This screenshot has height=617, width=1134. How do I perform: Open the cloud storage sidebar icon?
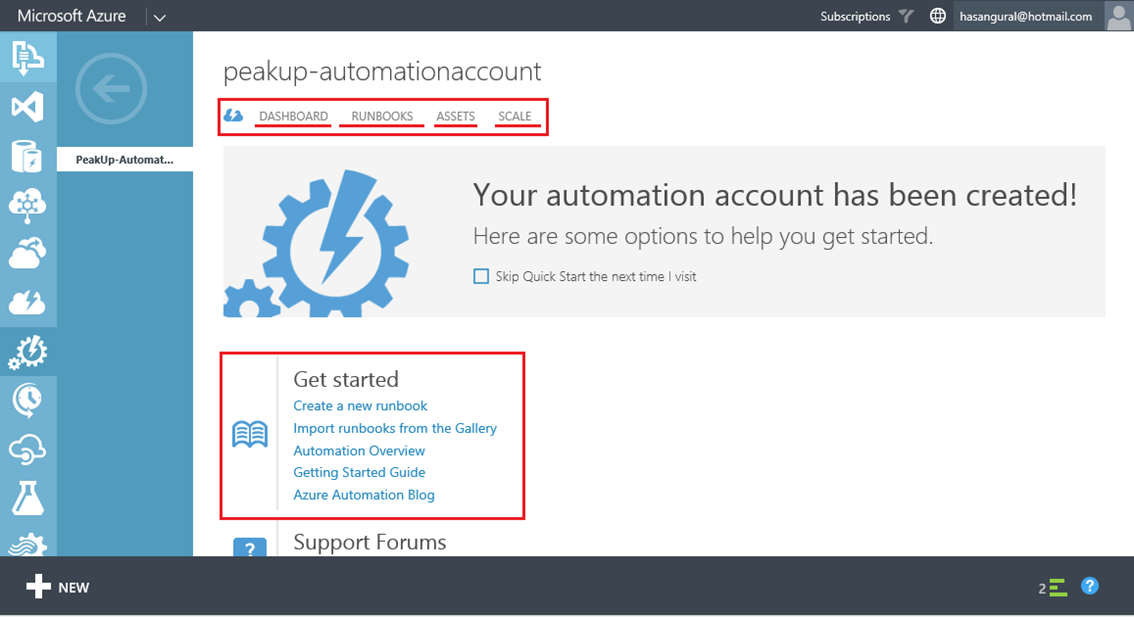(x=27, y=254)
